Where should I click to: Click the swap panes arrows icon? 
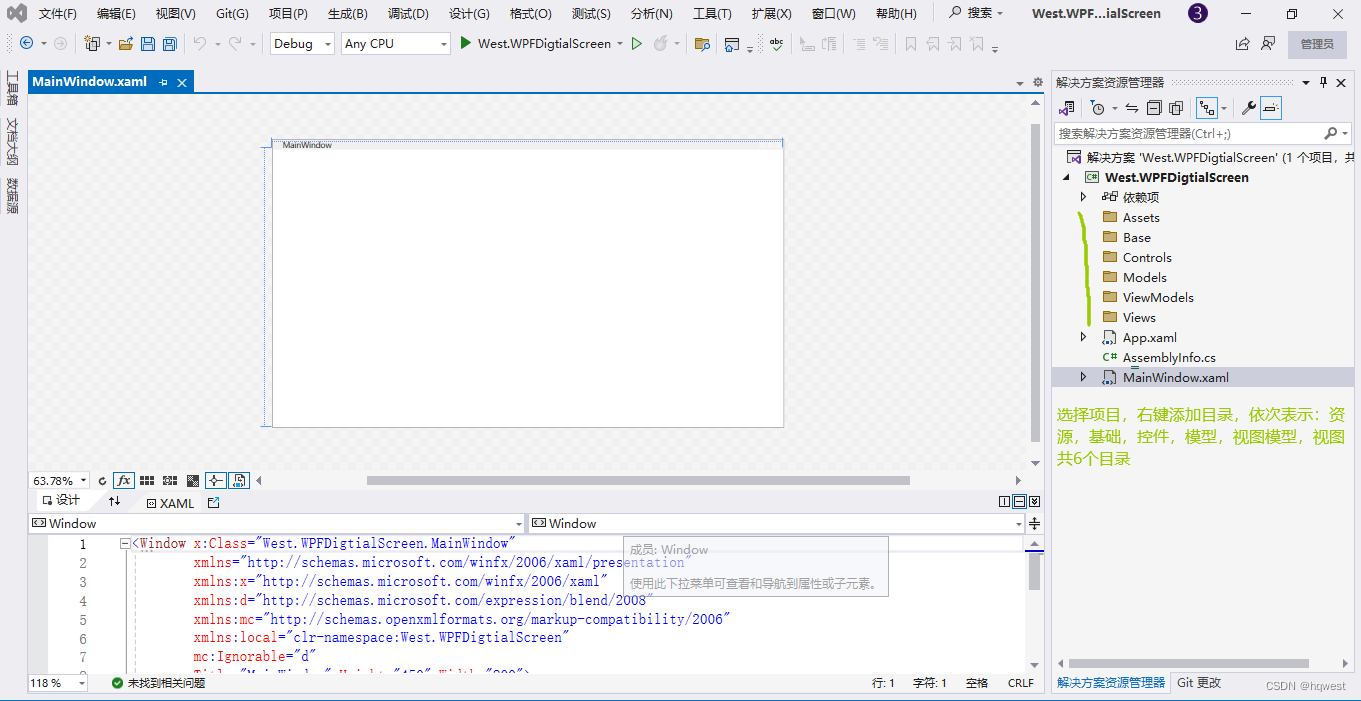click(x=114, y=502)
